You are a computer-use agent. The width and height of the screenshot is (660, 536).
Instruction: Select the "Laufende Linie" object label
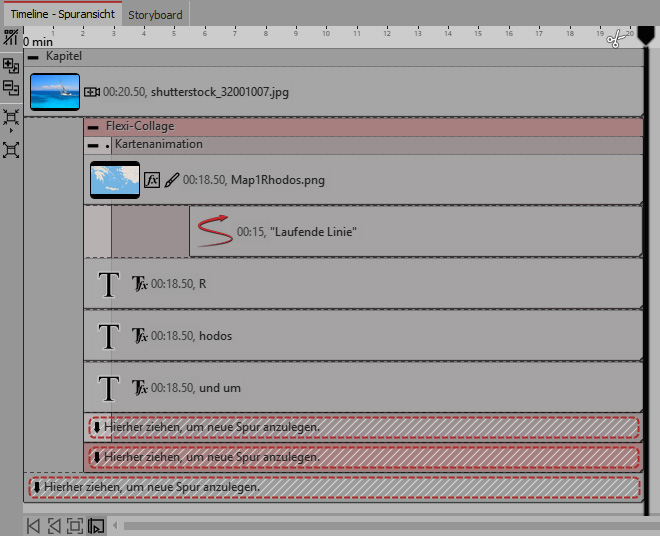[314, 232]
